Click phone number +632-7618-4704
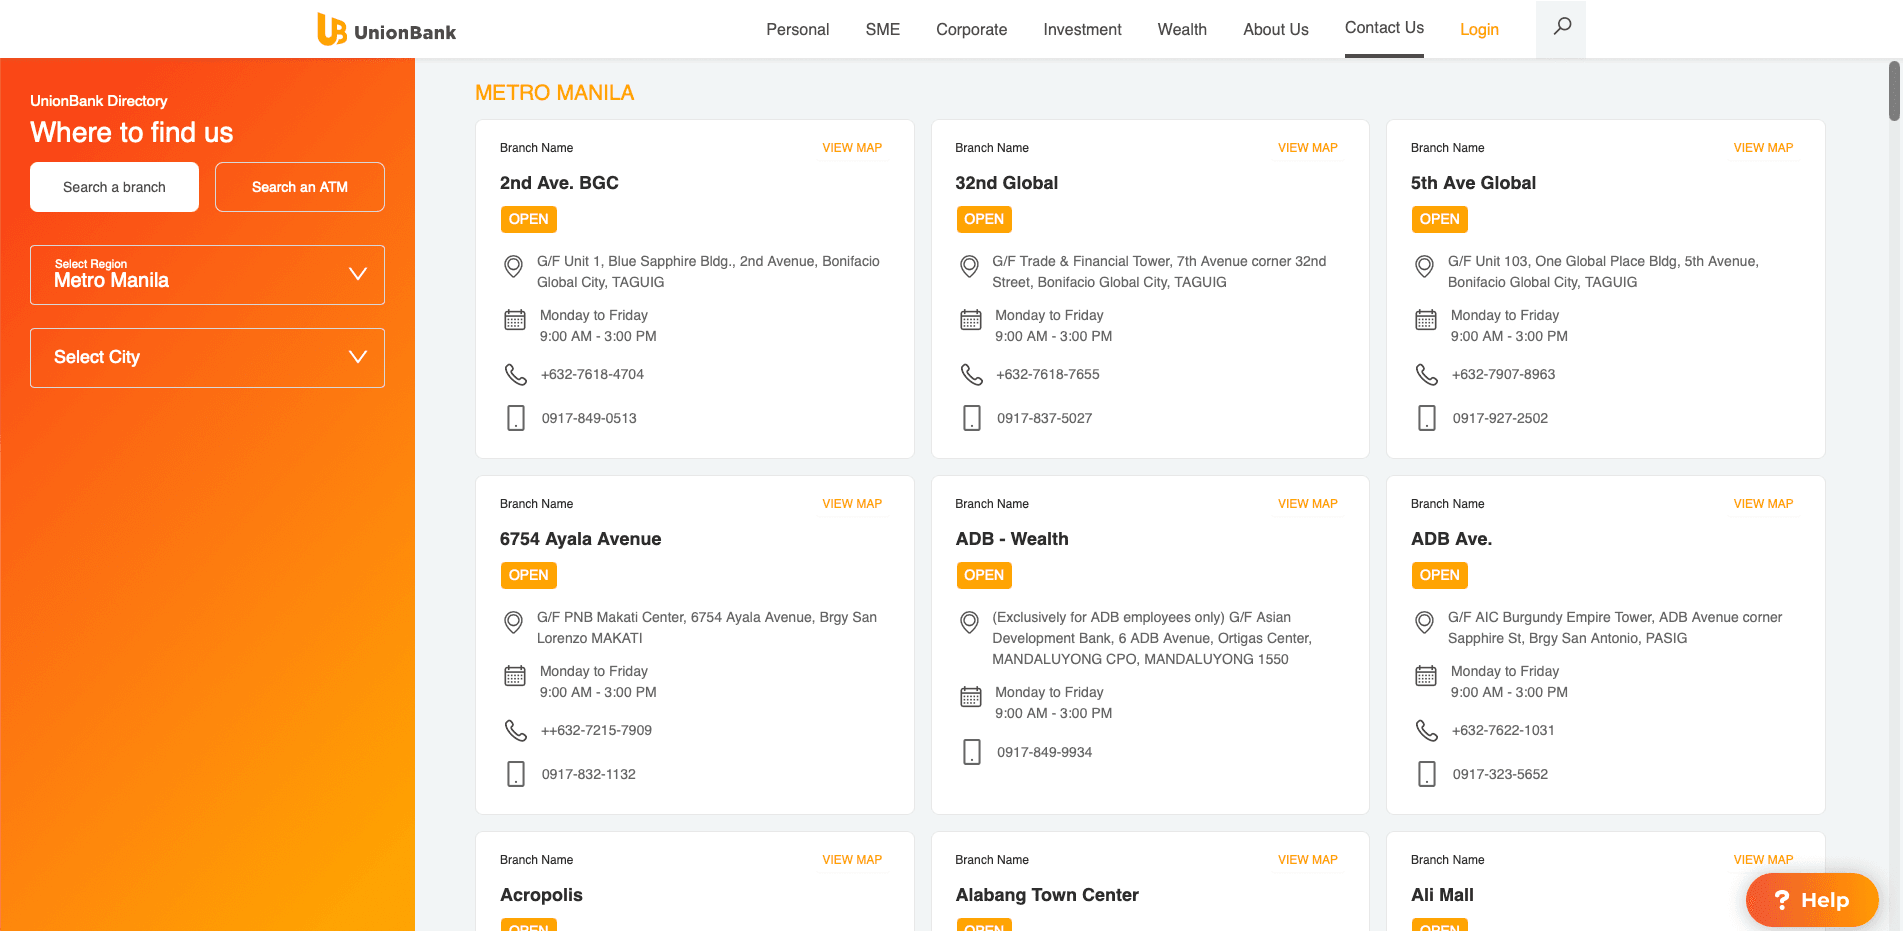This screenshot has width=1904, height=931. (x=592, y=375)
